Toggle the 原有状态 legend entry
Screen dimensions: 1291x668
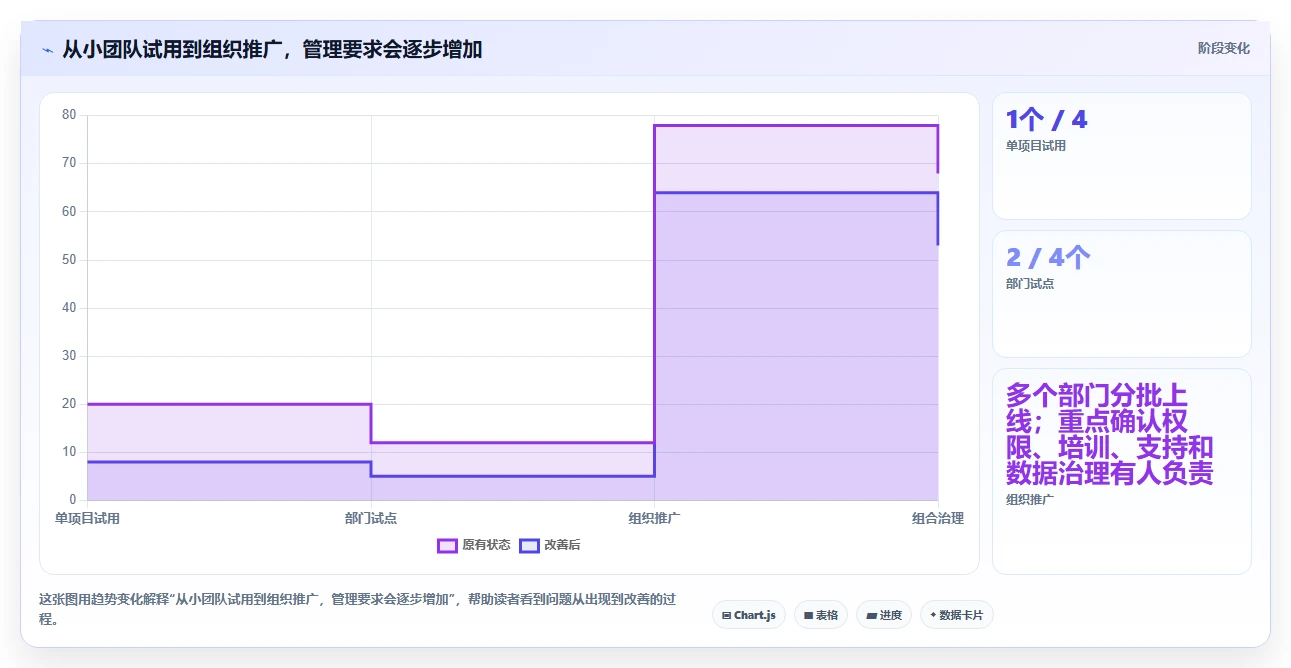point(474,545)
